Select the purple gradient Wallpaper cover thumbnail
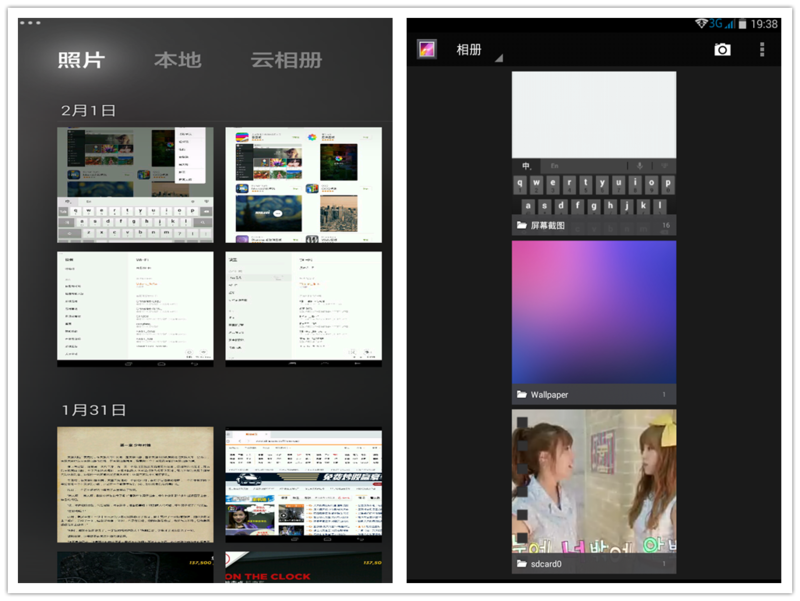 pos(594,315)
